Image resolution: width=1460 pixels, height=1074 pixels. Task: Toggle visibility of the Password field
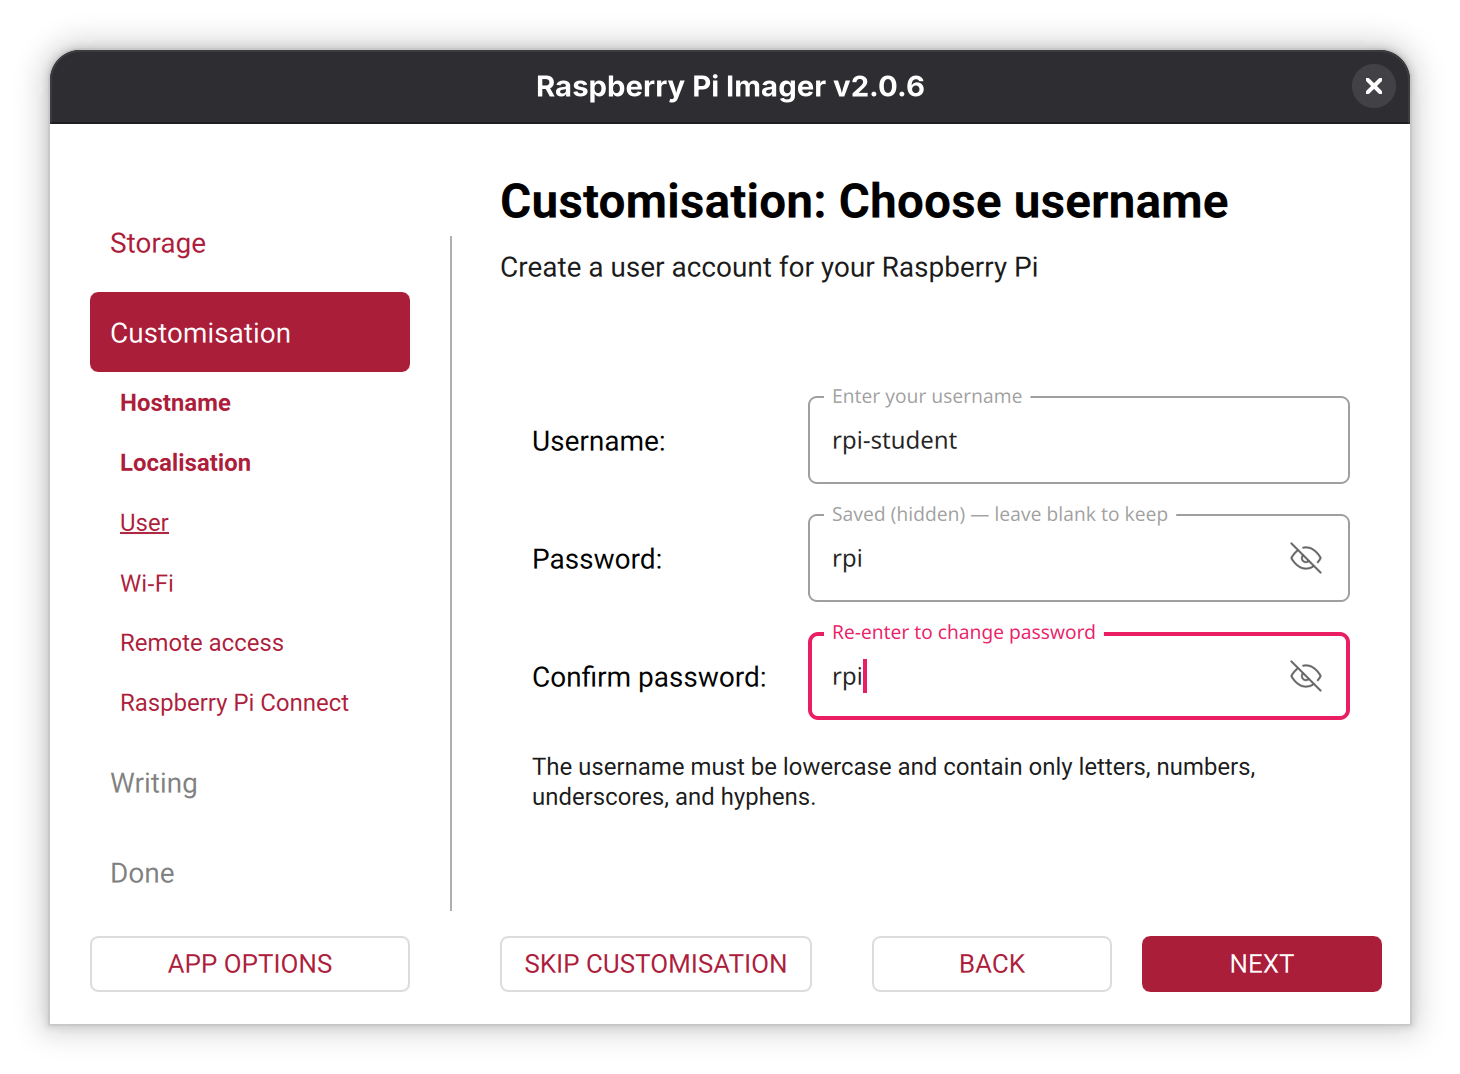click(1305, 558)
